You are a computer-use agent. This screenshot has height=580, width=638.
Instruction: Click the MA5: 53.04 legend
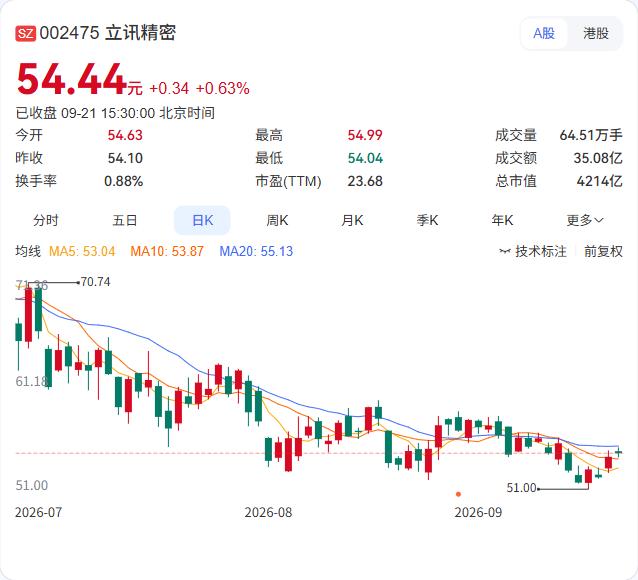[82, 251]
